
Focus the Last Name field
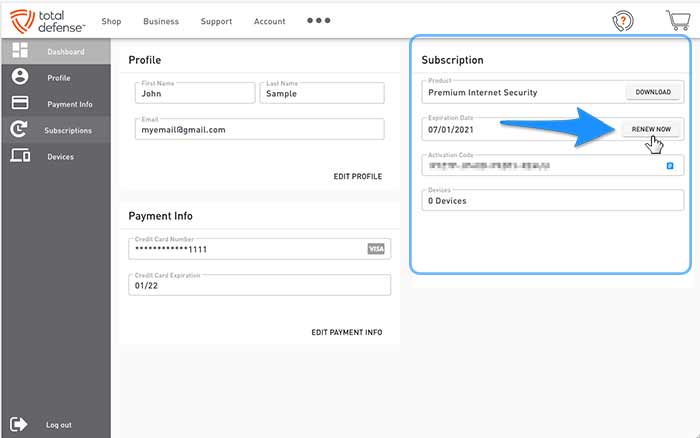(322, 93)
